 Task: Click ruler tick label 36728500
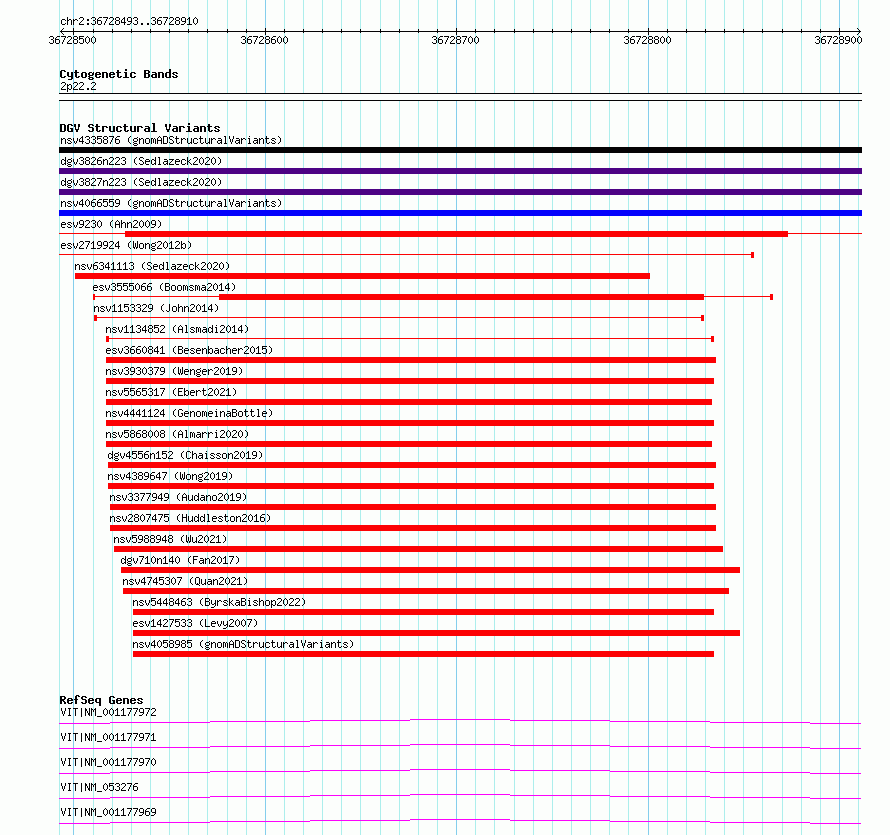[x=73, y=40]
